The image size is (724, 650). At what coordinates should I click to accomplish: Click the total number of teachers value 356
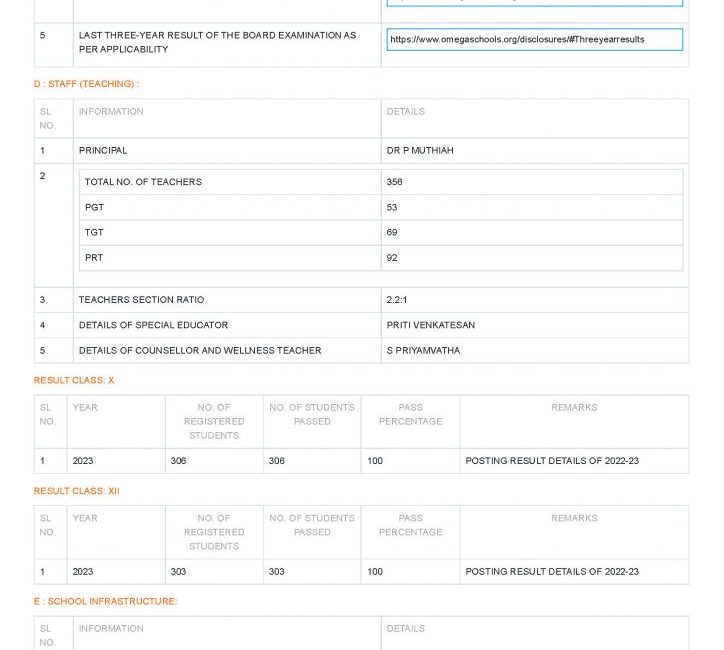(395, 183)
